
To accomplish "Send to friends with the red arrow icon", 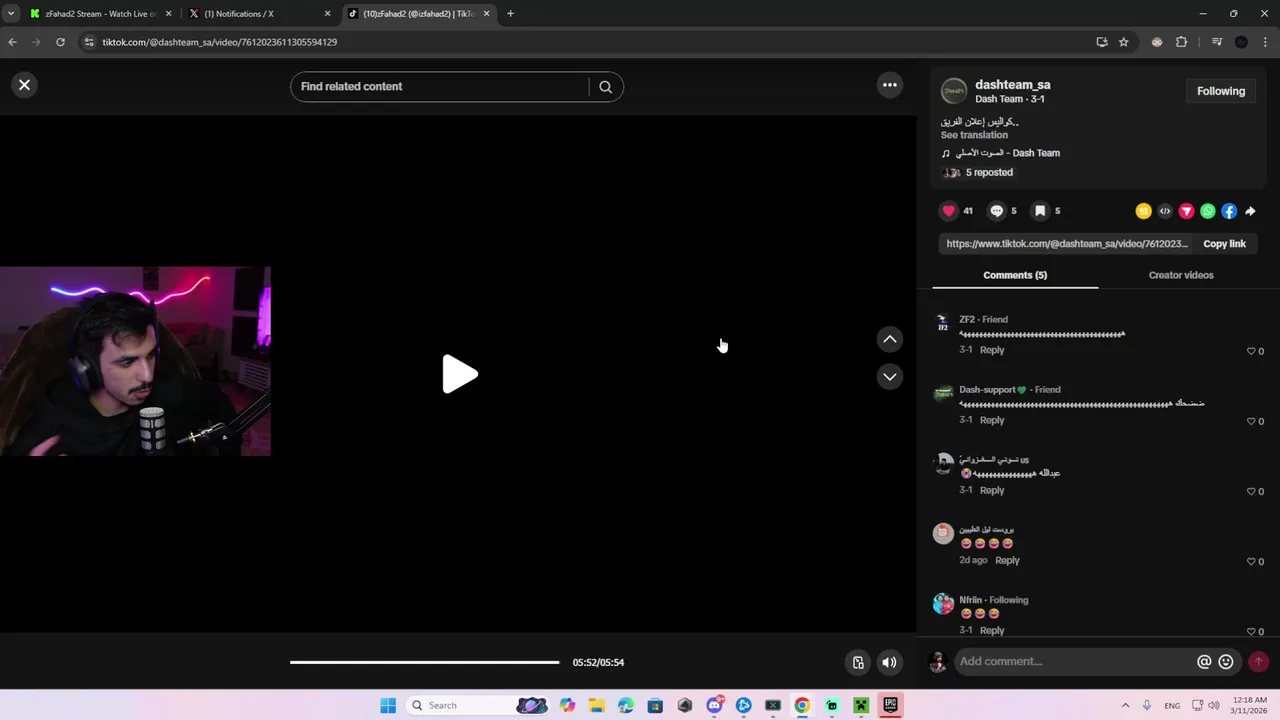I will click(1186, 211).
